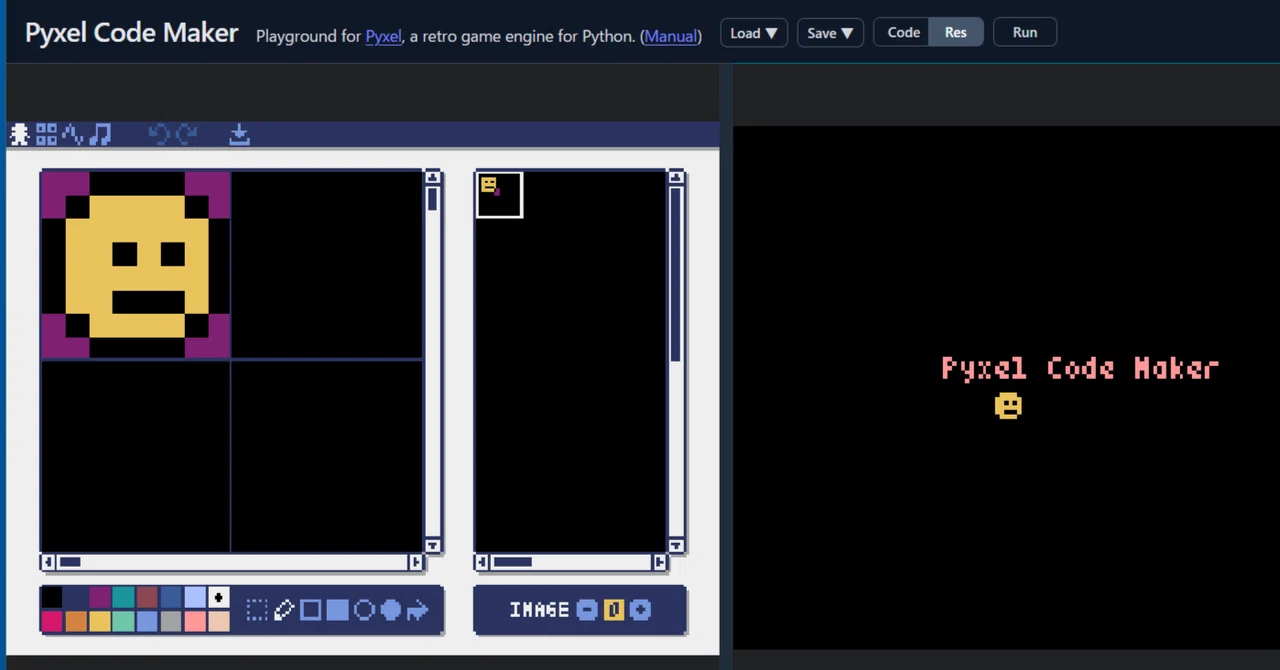
Task: Pick the salmon pink color swatch
Action: click(x=196, y=622)
